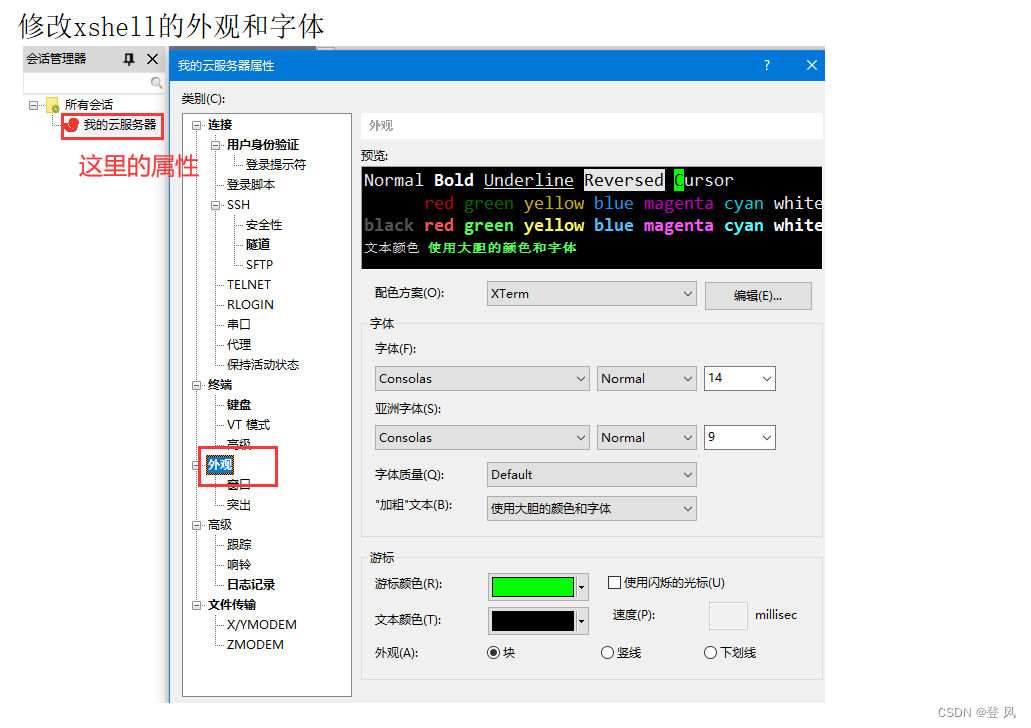Select VT 模式 under 终端
Image resolution: width=1031 pixels, height=728 pixels.
tap(249, 425)
